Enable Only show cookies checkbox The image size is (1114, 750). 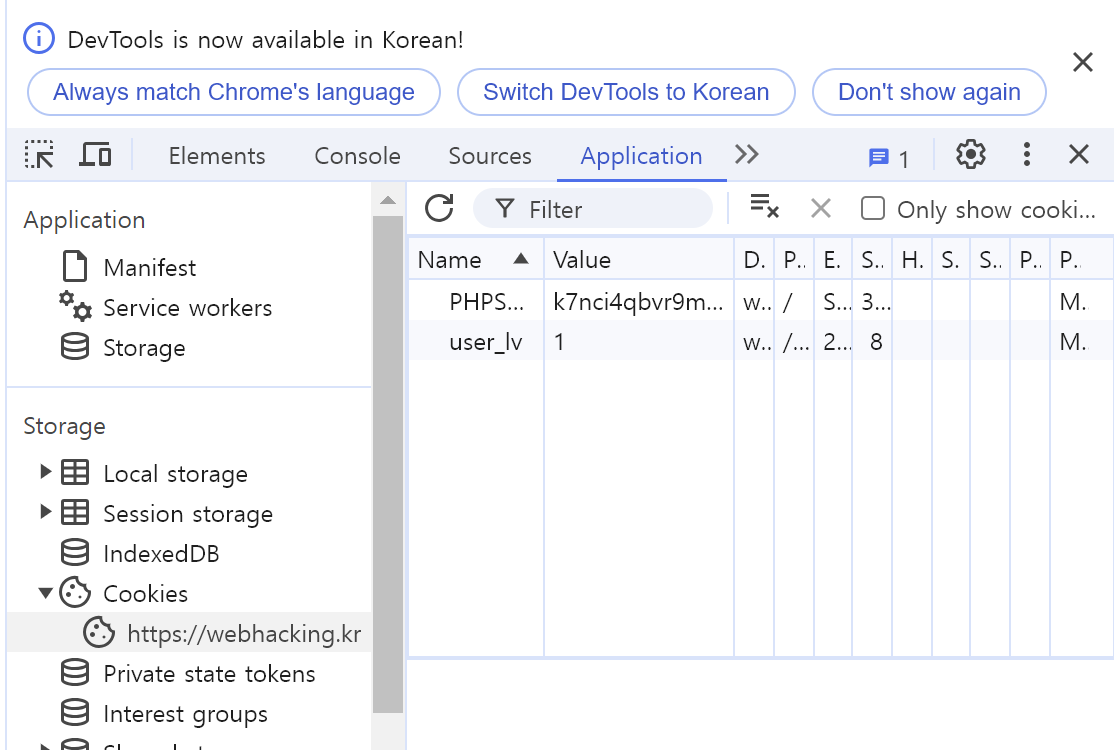click(x=873, y=208)
